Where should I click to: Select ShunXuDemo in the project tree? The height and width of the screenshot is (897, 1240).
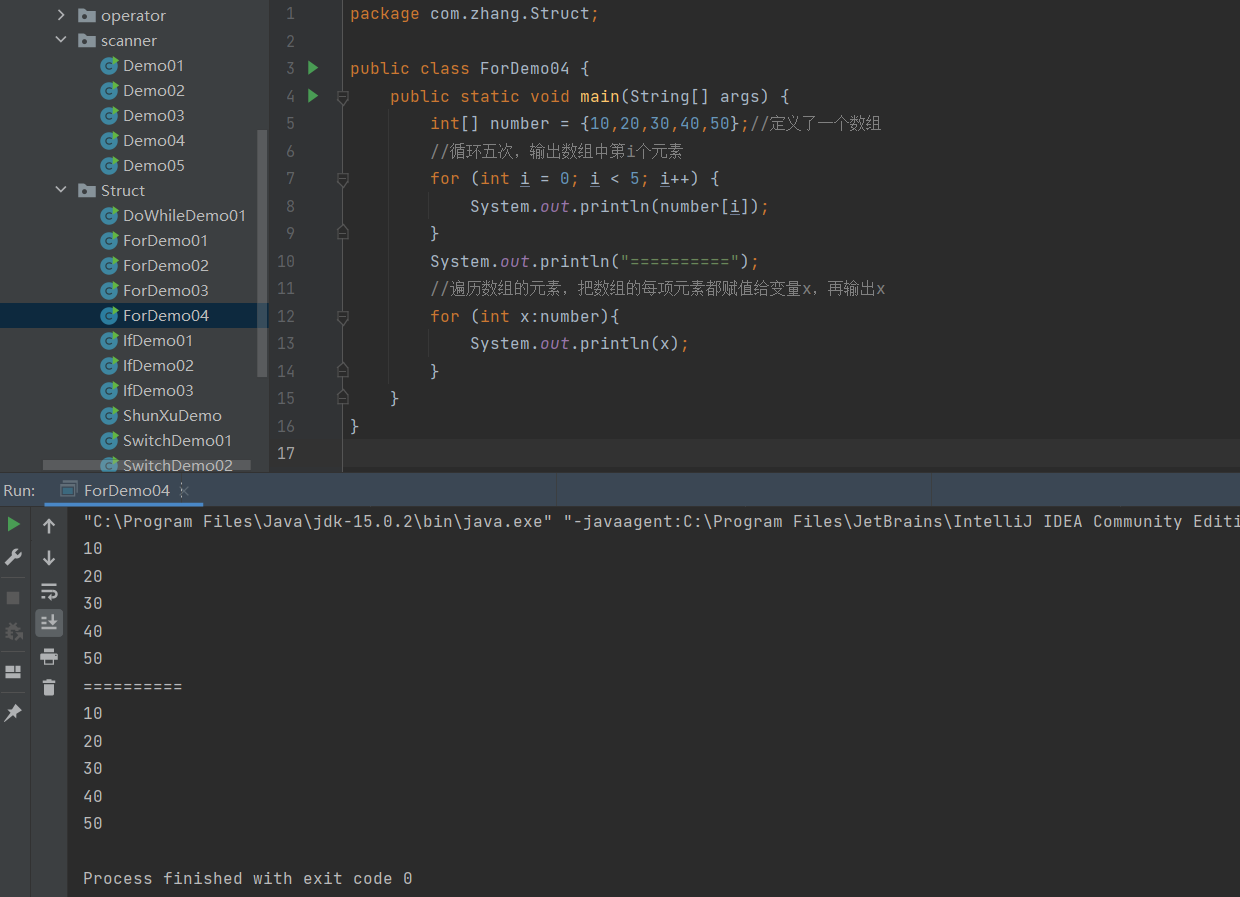pos(172,416)
